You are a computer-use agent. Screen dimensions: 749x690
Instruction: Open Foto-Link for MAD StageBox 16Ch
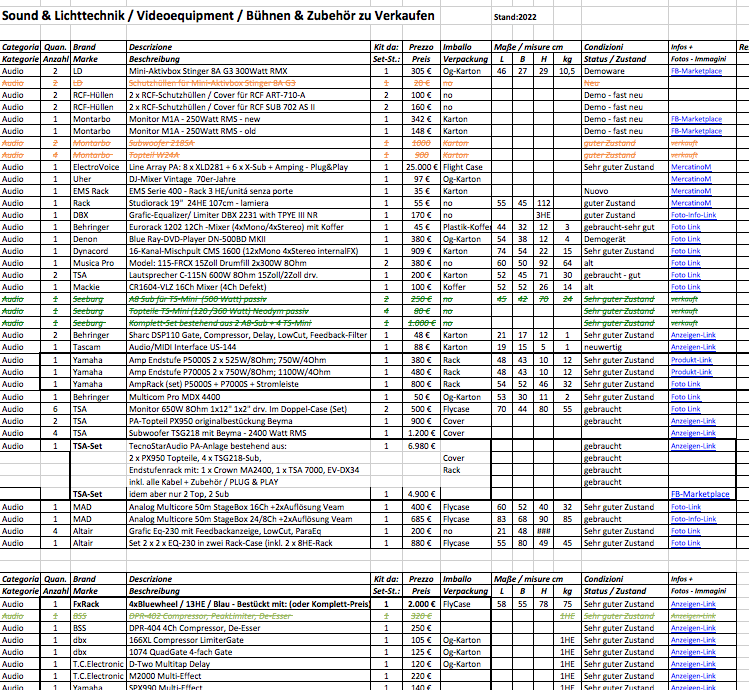coord(685,507)
